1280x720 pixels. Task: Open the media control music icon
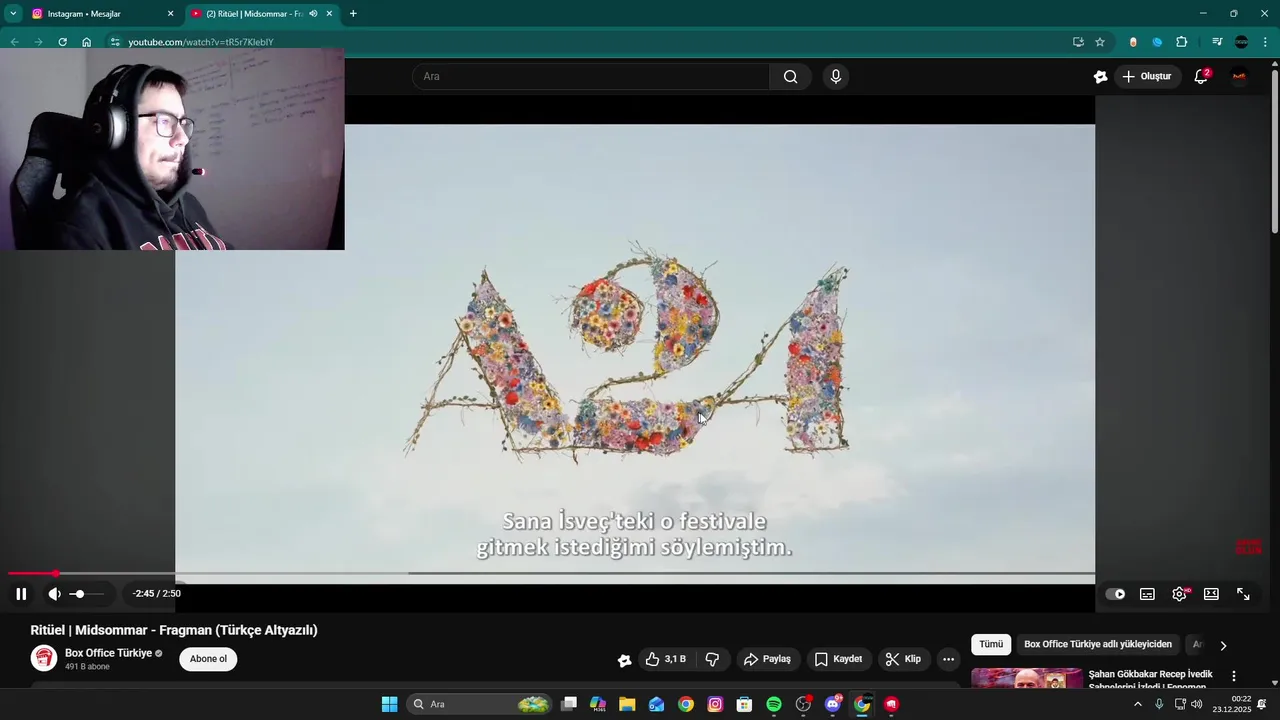(1216, 42)
